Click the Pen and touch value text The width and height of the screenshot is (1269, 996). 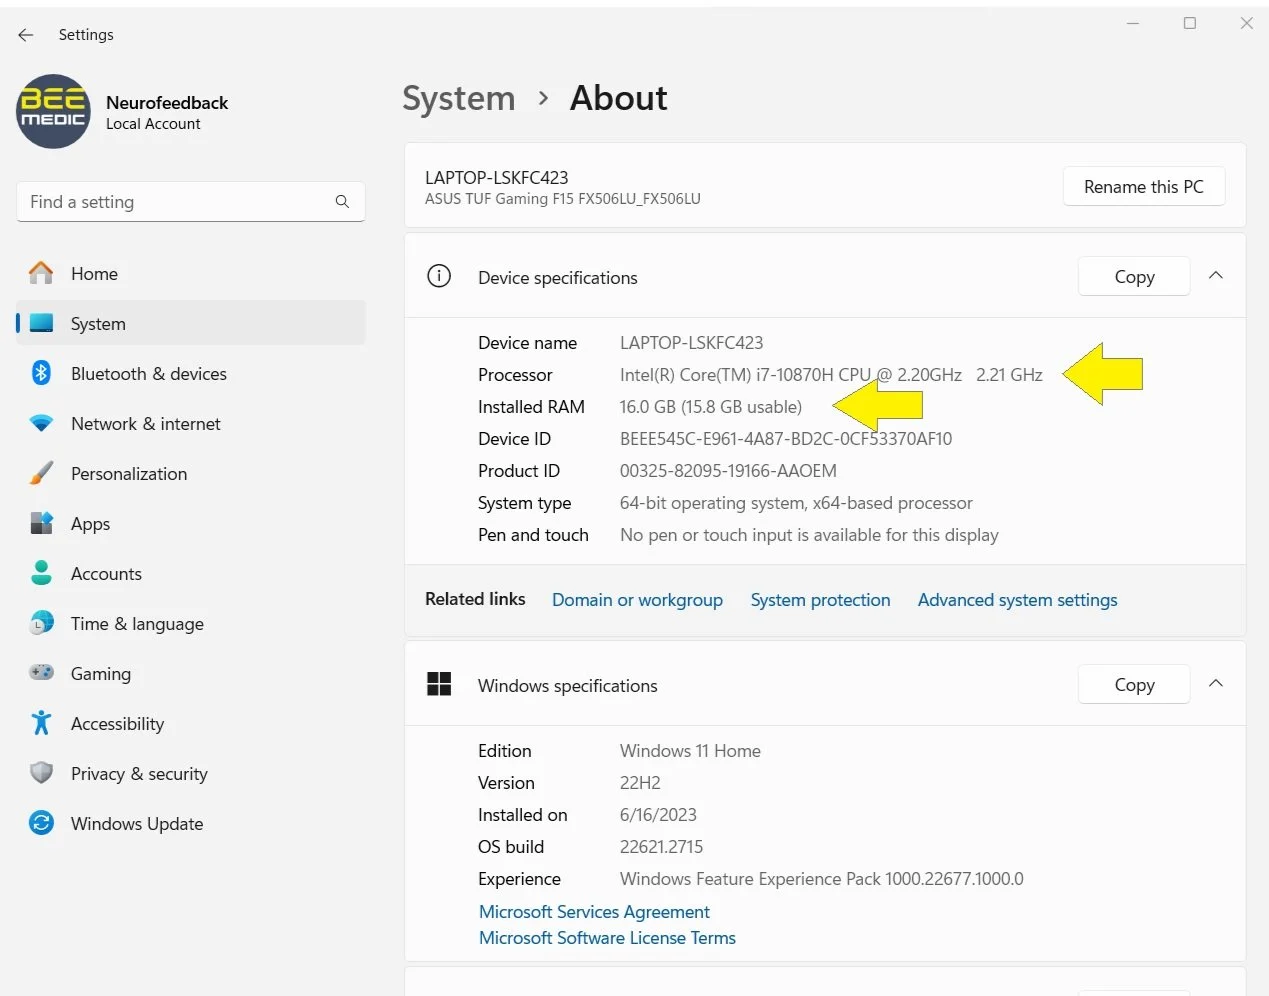[x=809, y=535]
